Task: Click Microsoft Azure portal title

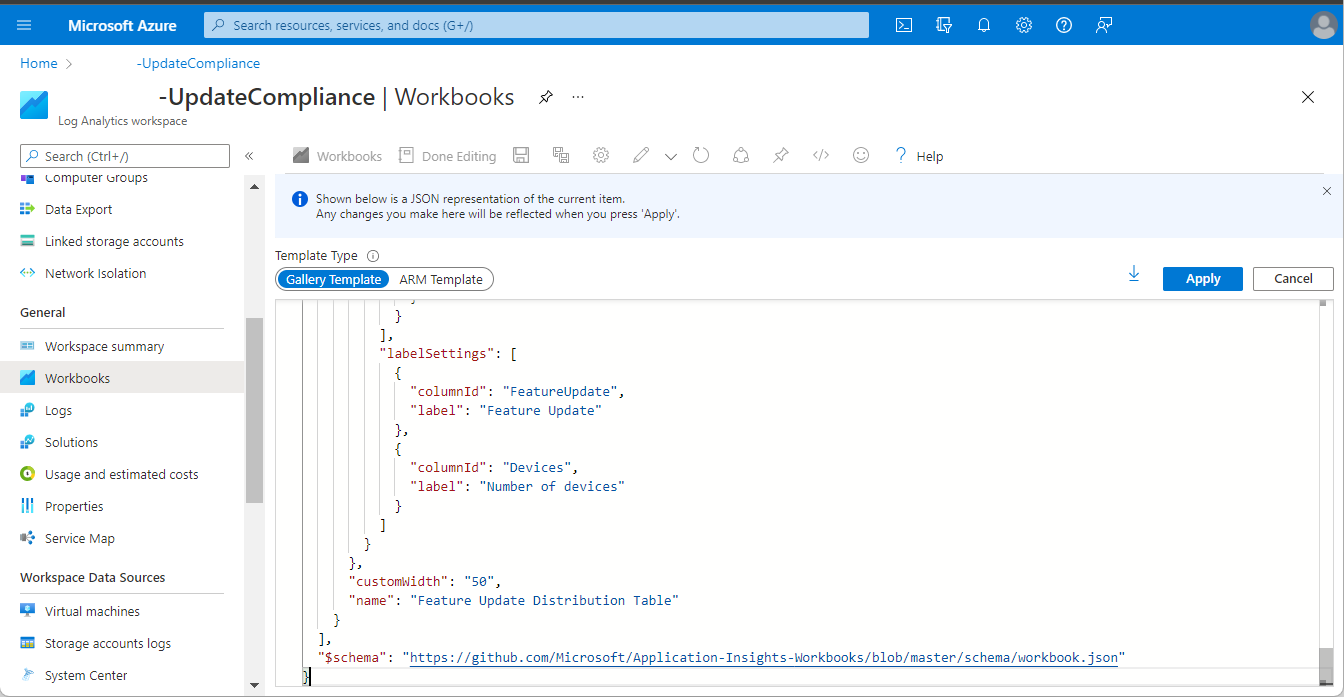Action: click(122, 25)
